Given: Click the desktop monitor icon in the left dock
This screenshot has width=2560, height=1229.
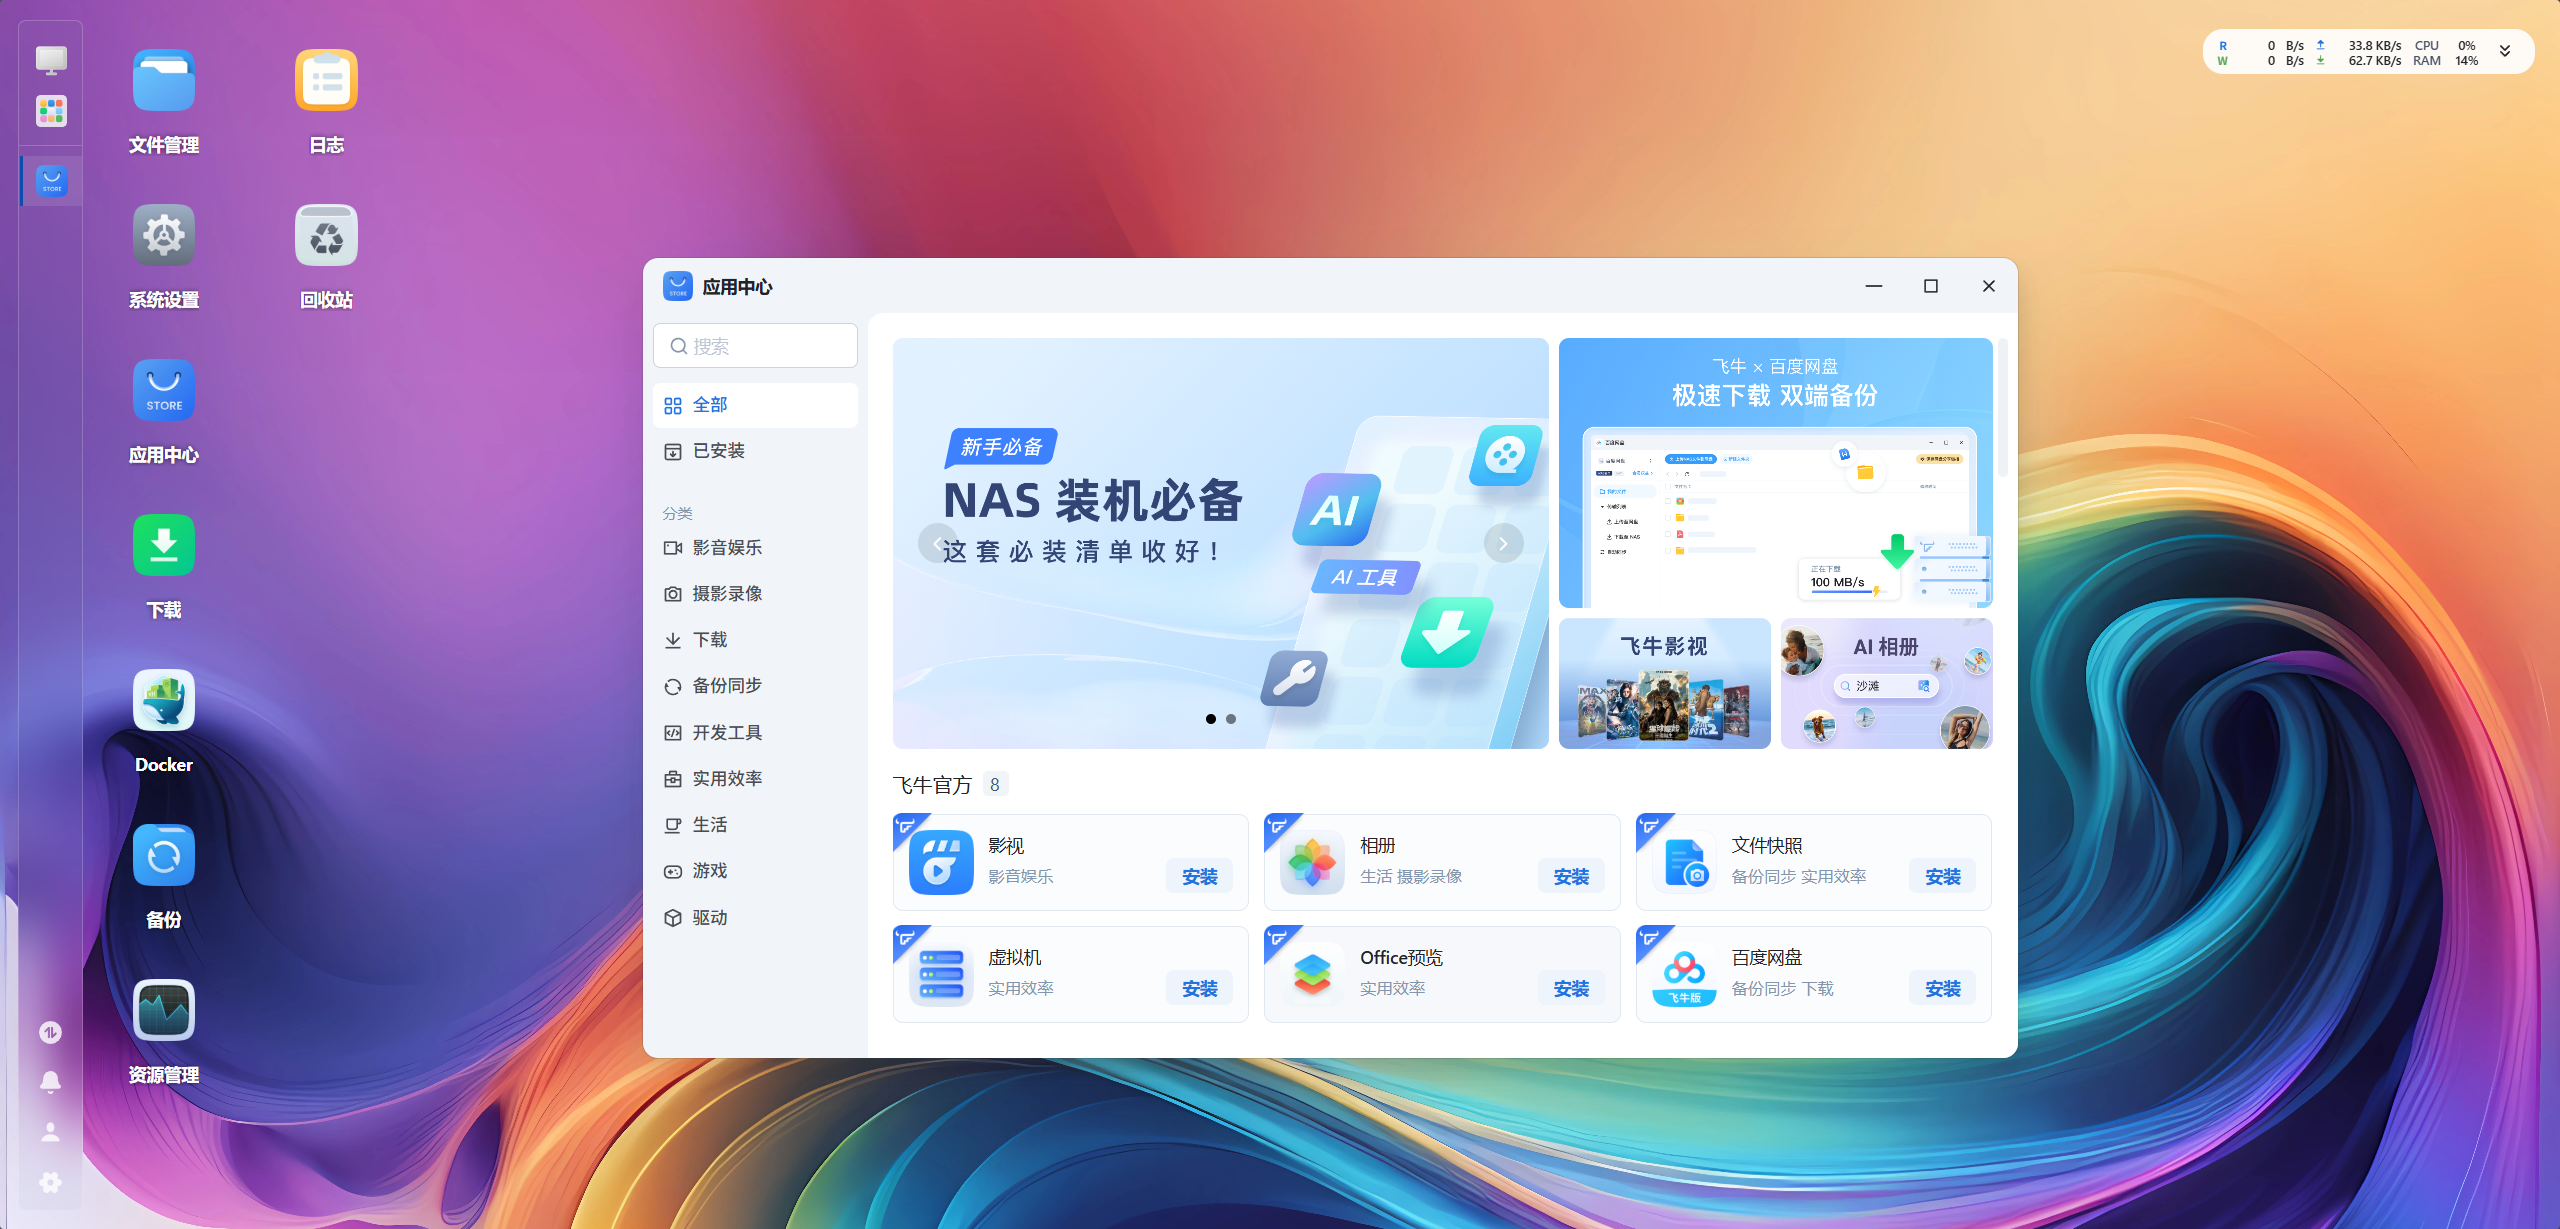Looking at the screenshot, I should 51,60.
